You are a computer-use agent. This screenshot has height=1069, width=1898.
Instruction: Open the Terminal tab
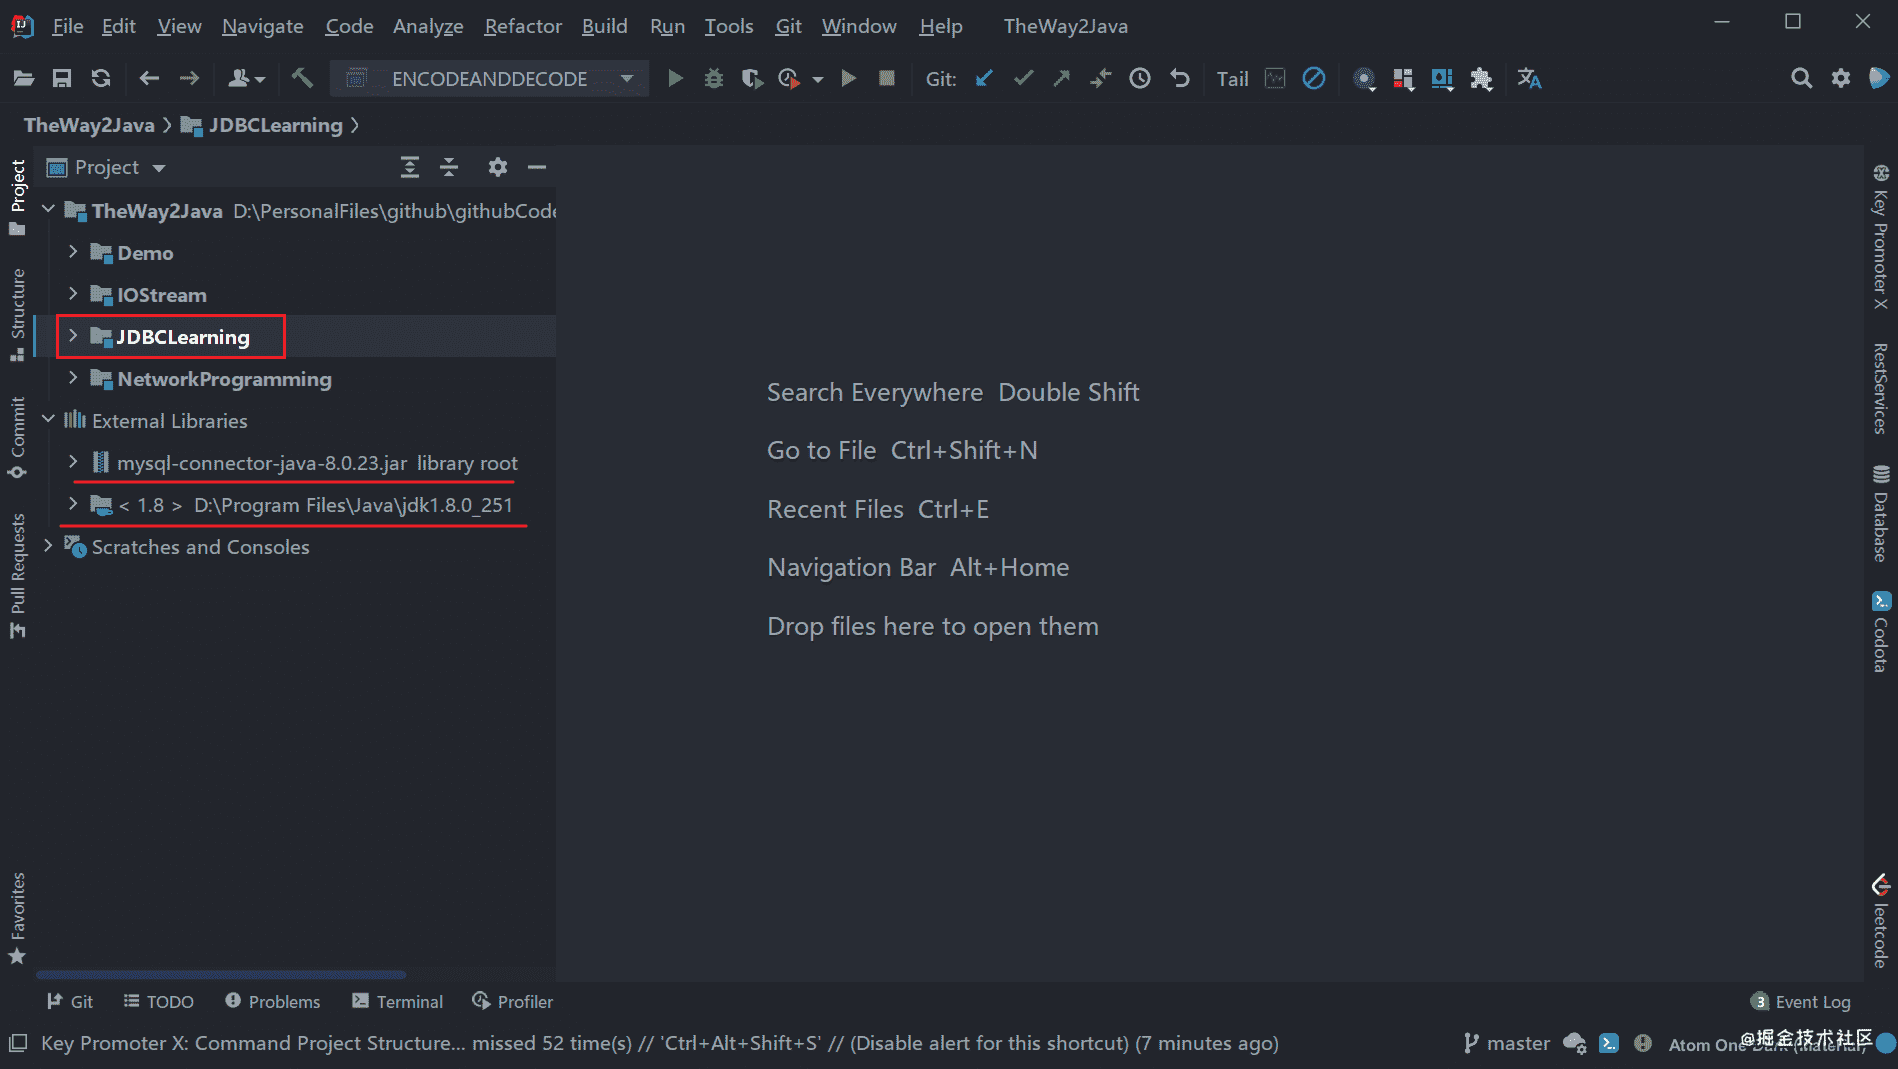click(397, 1001)
